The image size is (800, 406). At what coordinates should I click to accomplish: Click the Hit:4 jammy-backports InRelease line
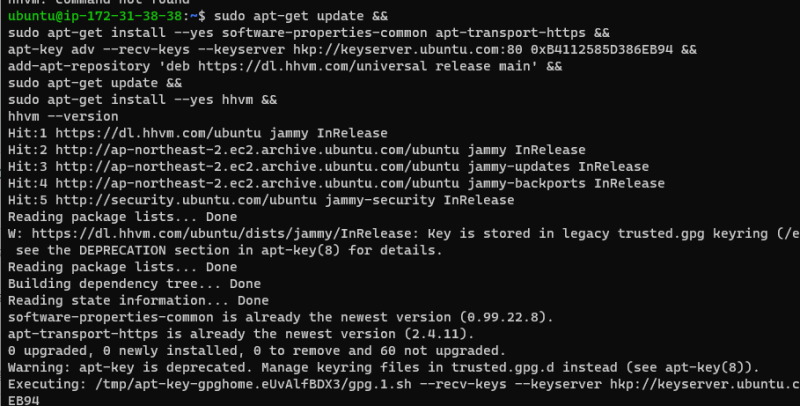[336, 182]
